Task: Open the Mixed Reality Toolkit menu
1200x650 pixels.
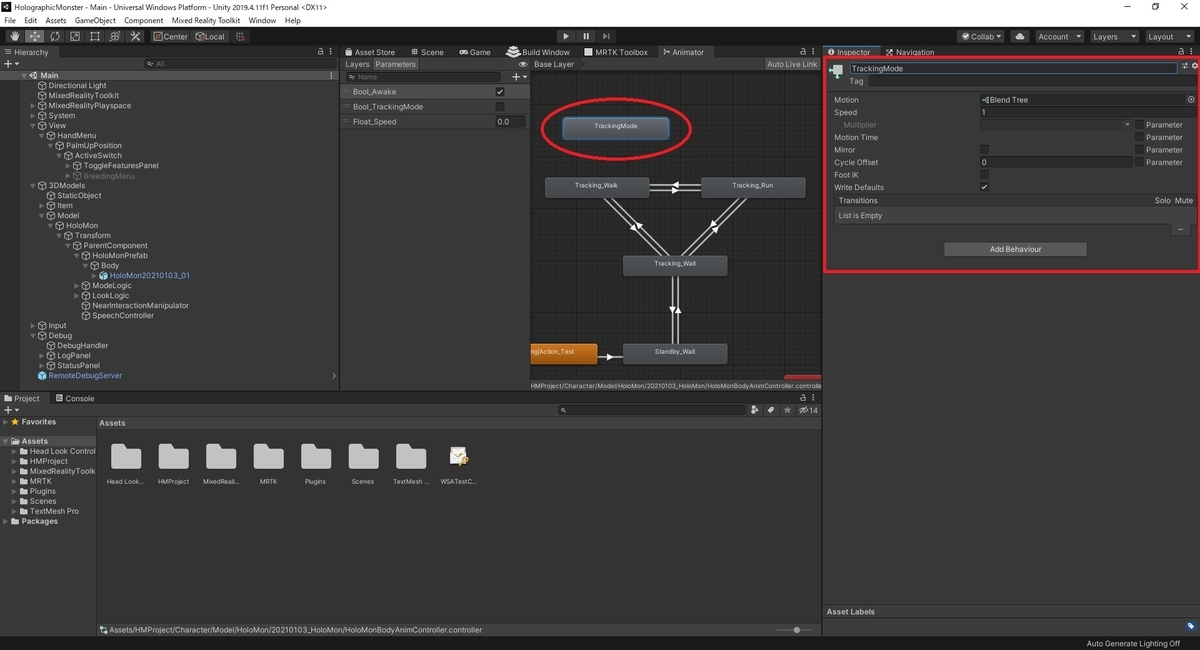Action: (x=205, y=20)
